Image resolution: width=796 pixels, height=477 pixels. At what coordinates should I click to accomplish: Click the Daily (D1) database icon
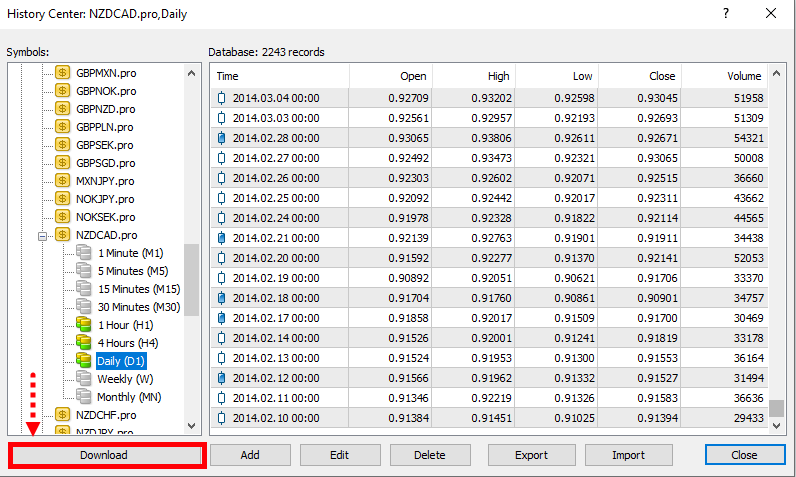click(x=85, y=361)
